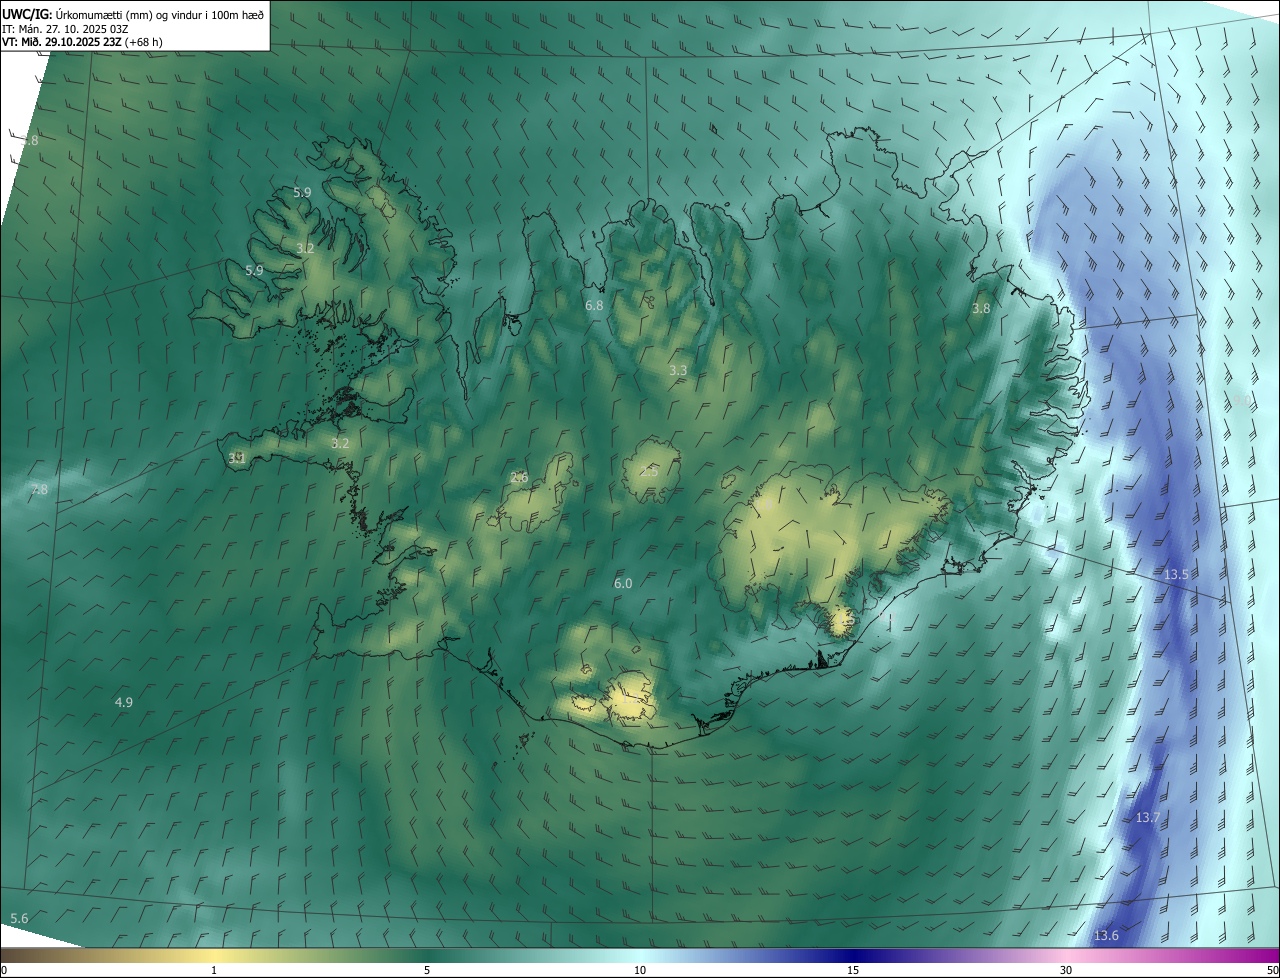Select the 5.6 value label in the southwest corner
The image size is (1280, 978).
pyautogui.click(x=19, y=918)
